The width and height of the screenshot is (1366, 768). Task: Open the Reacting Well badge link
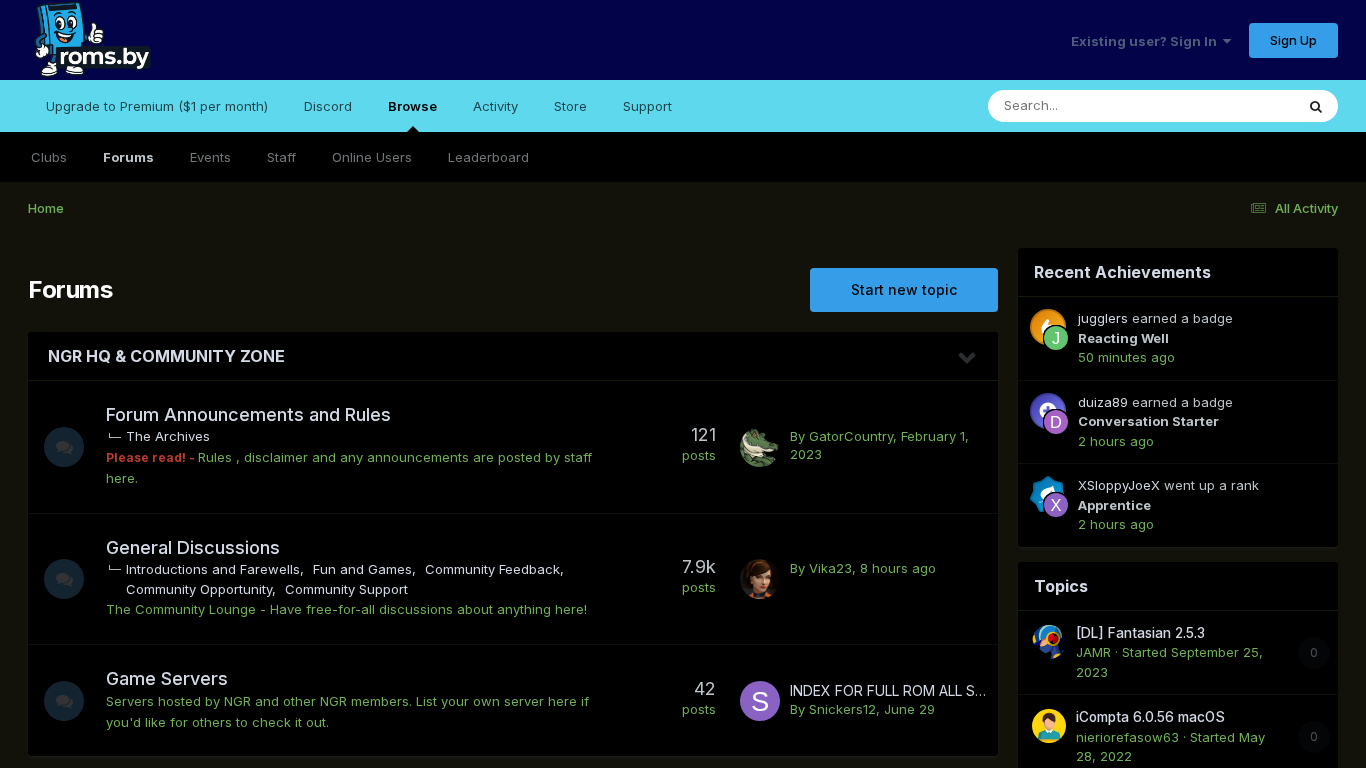(1123, 338)
